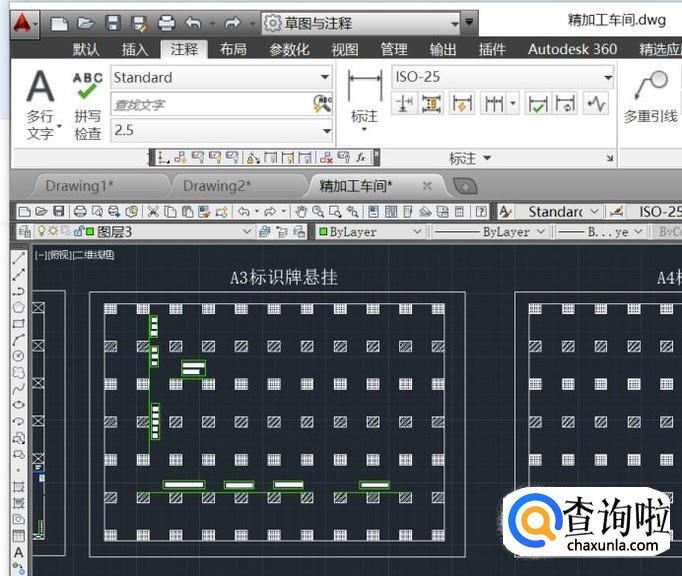Select the 注释 ribbon tab
Image resolution: width=682 pixels, height=576 pixels.
pyautogui.click(x=184, y=49)
